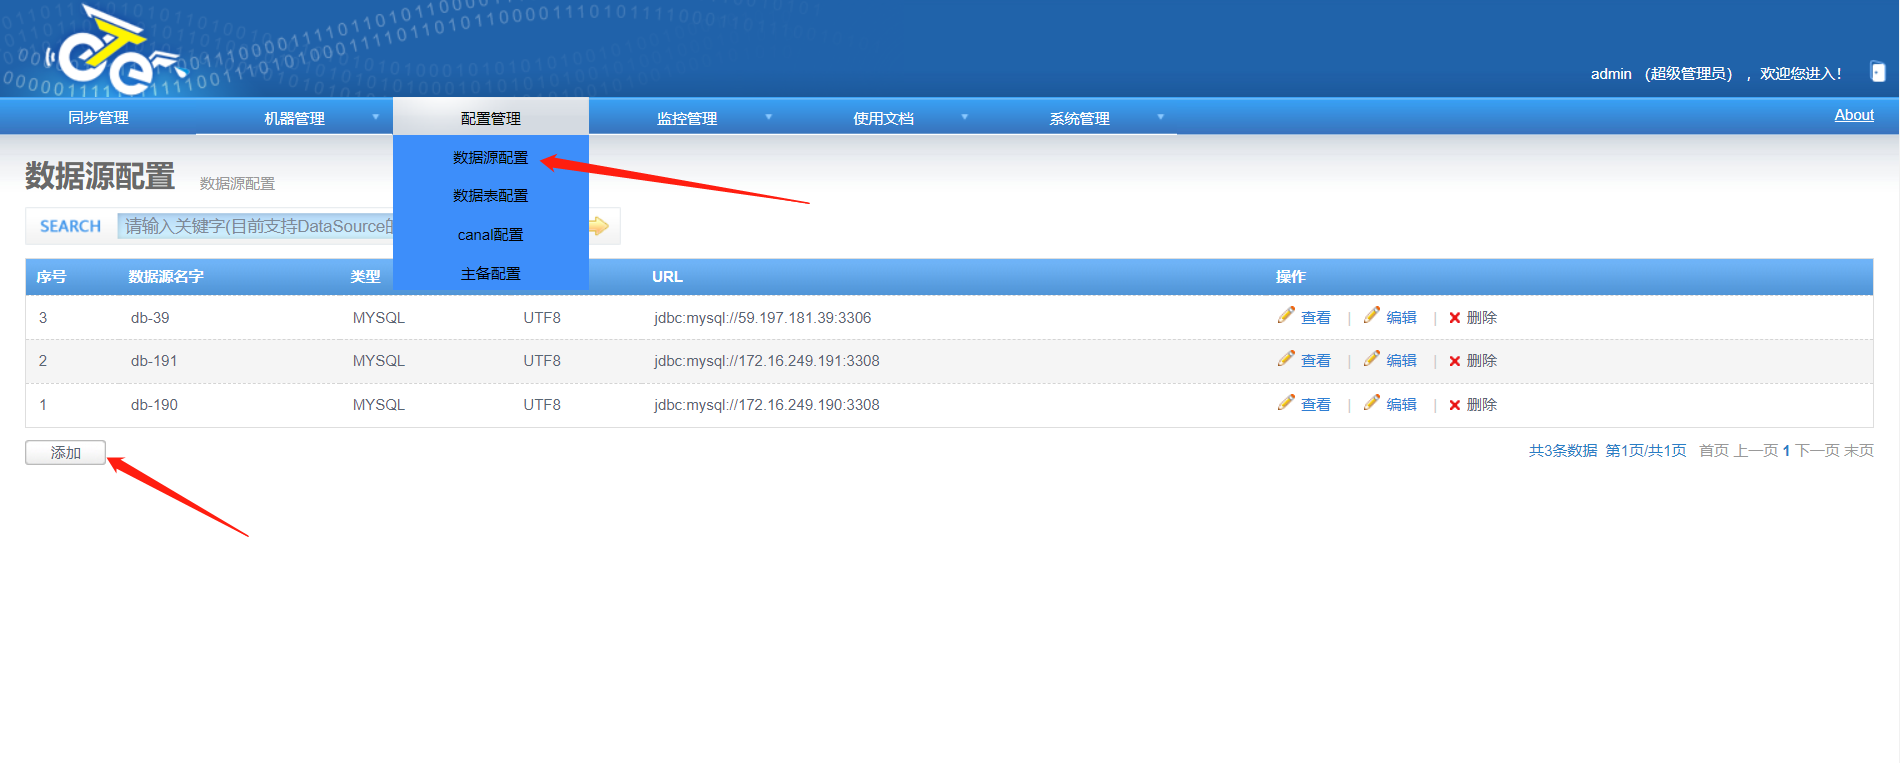Screen dimensions: 1900x763
Task: Click URL jdbc:mysql://172.16.249.191:3308
Action: pyautogui.click(x=766, y=361)
